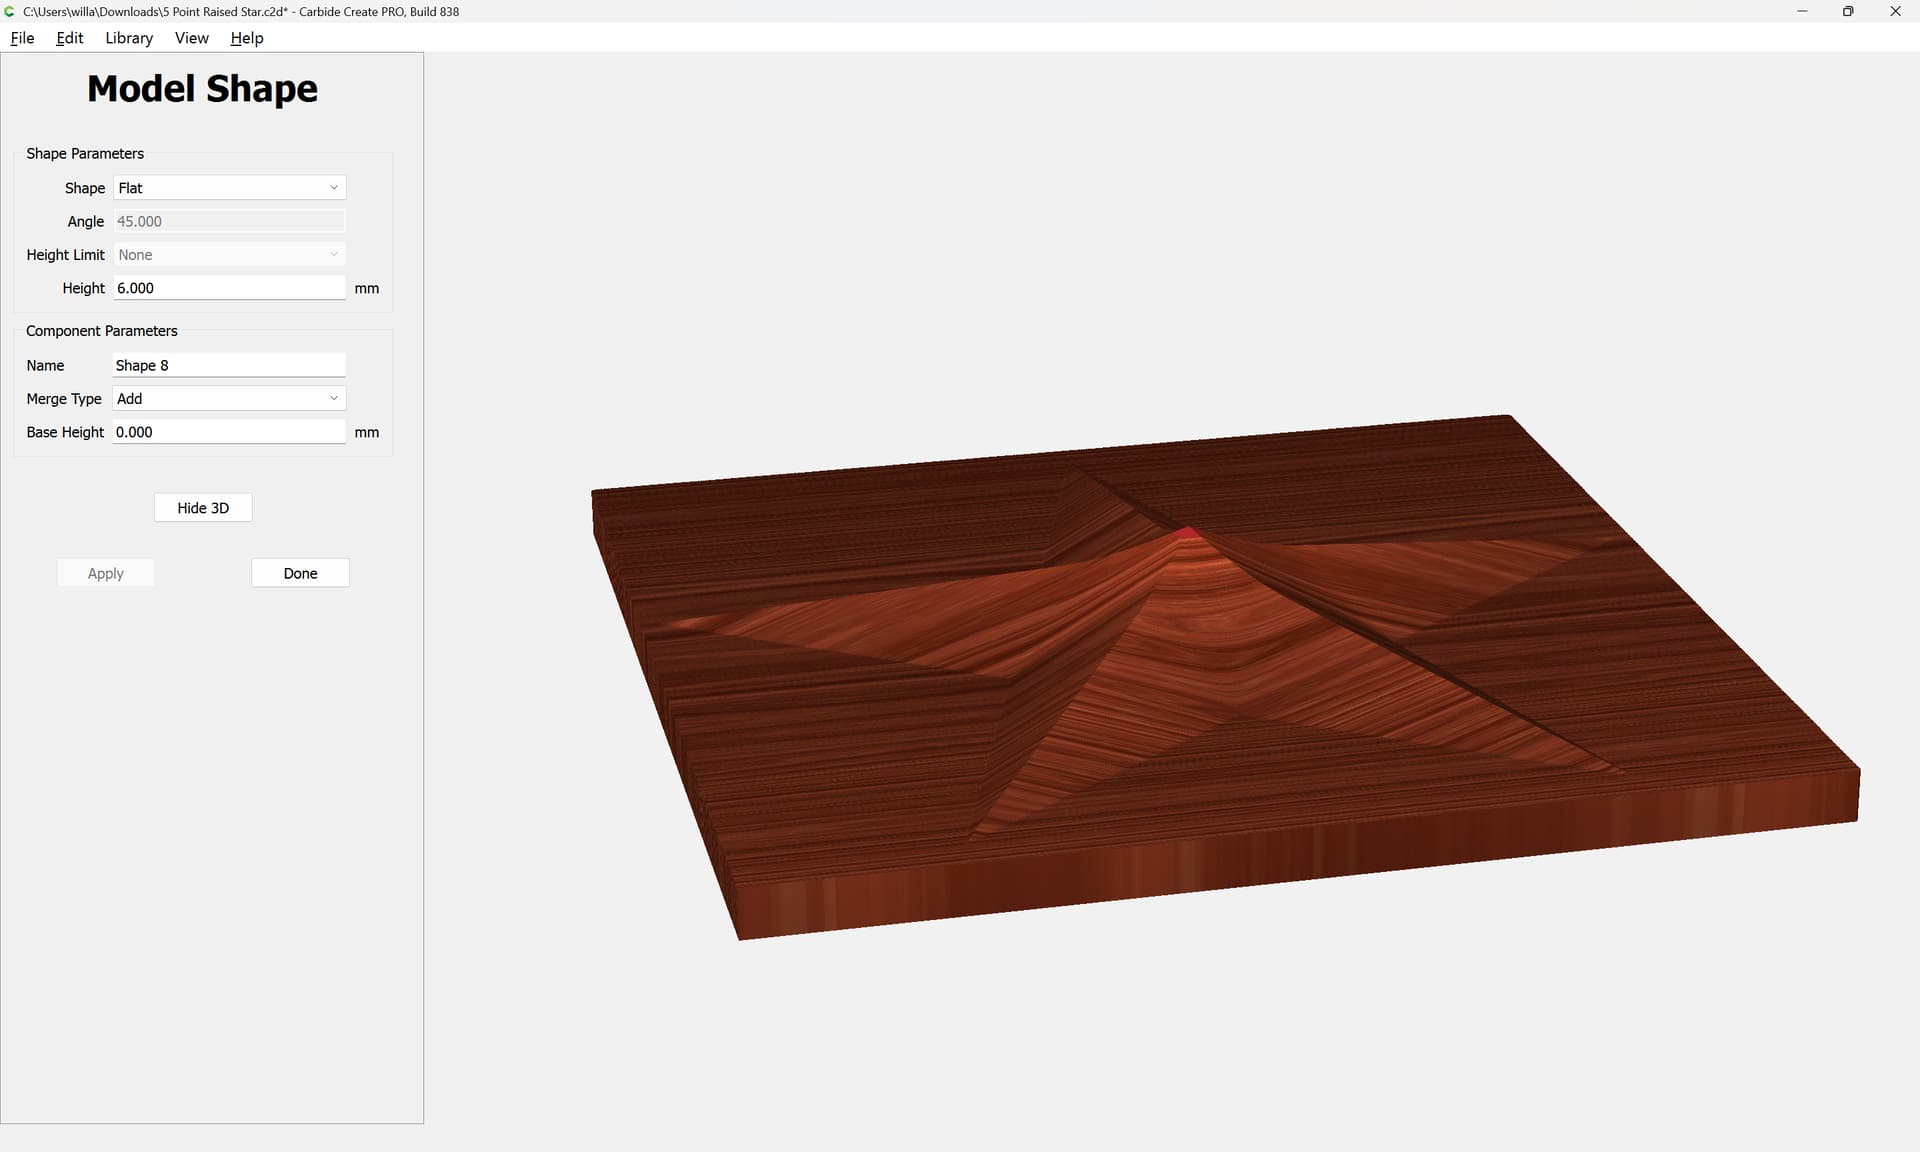This screenshot has width=1920, height=1152.
Task: Open the Library menu
Action: click(x=129, y=38)
